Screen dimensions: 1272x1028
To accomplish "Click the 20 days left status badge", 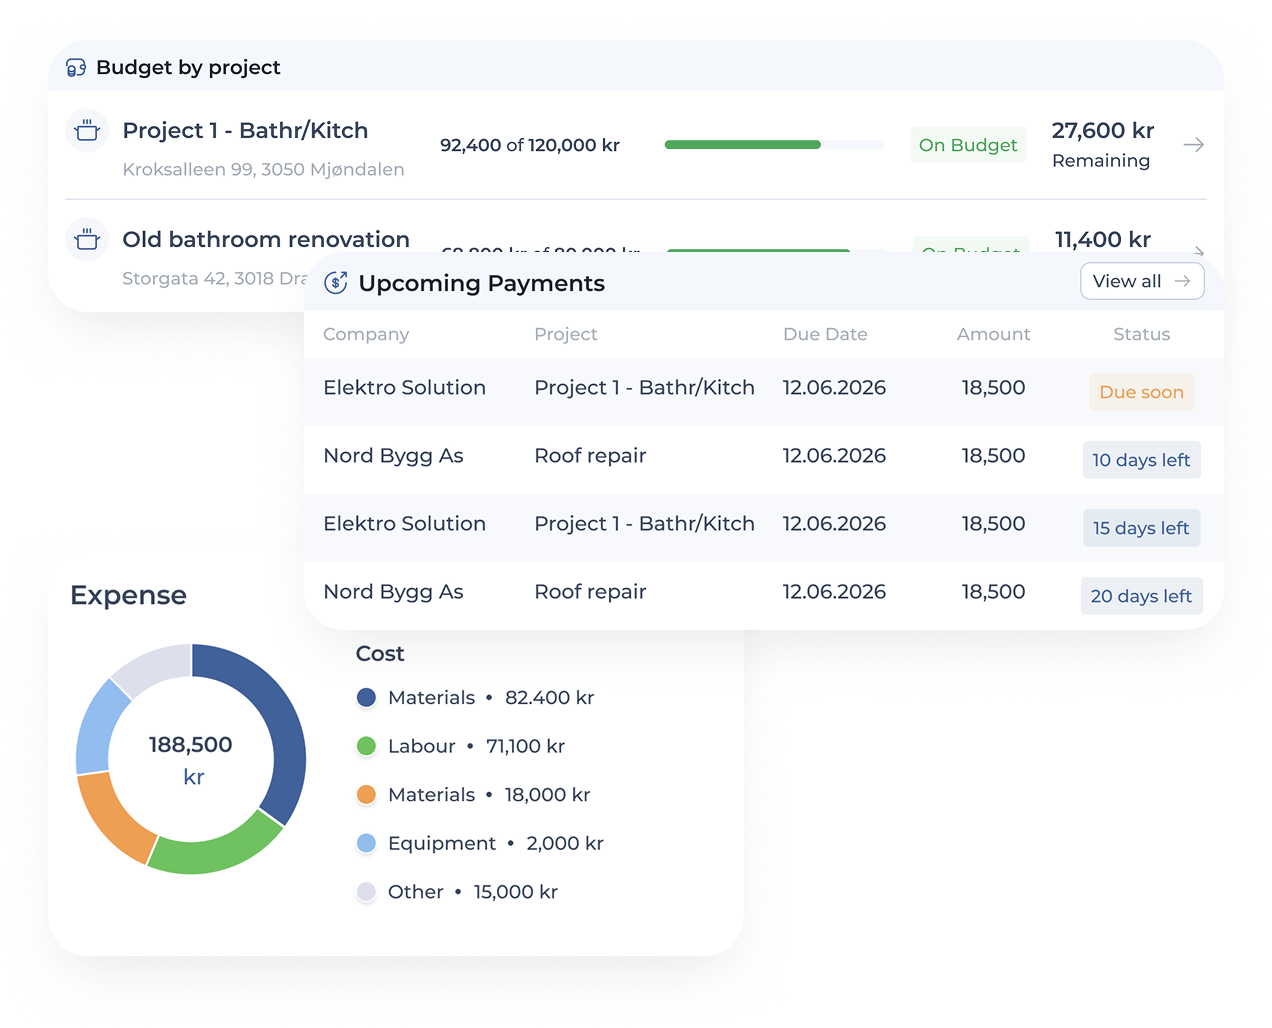I will coord(1141,596).
